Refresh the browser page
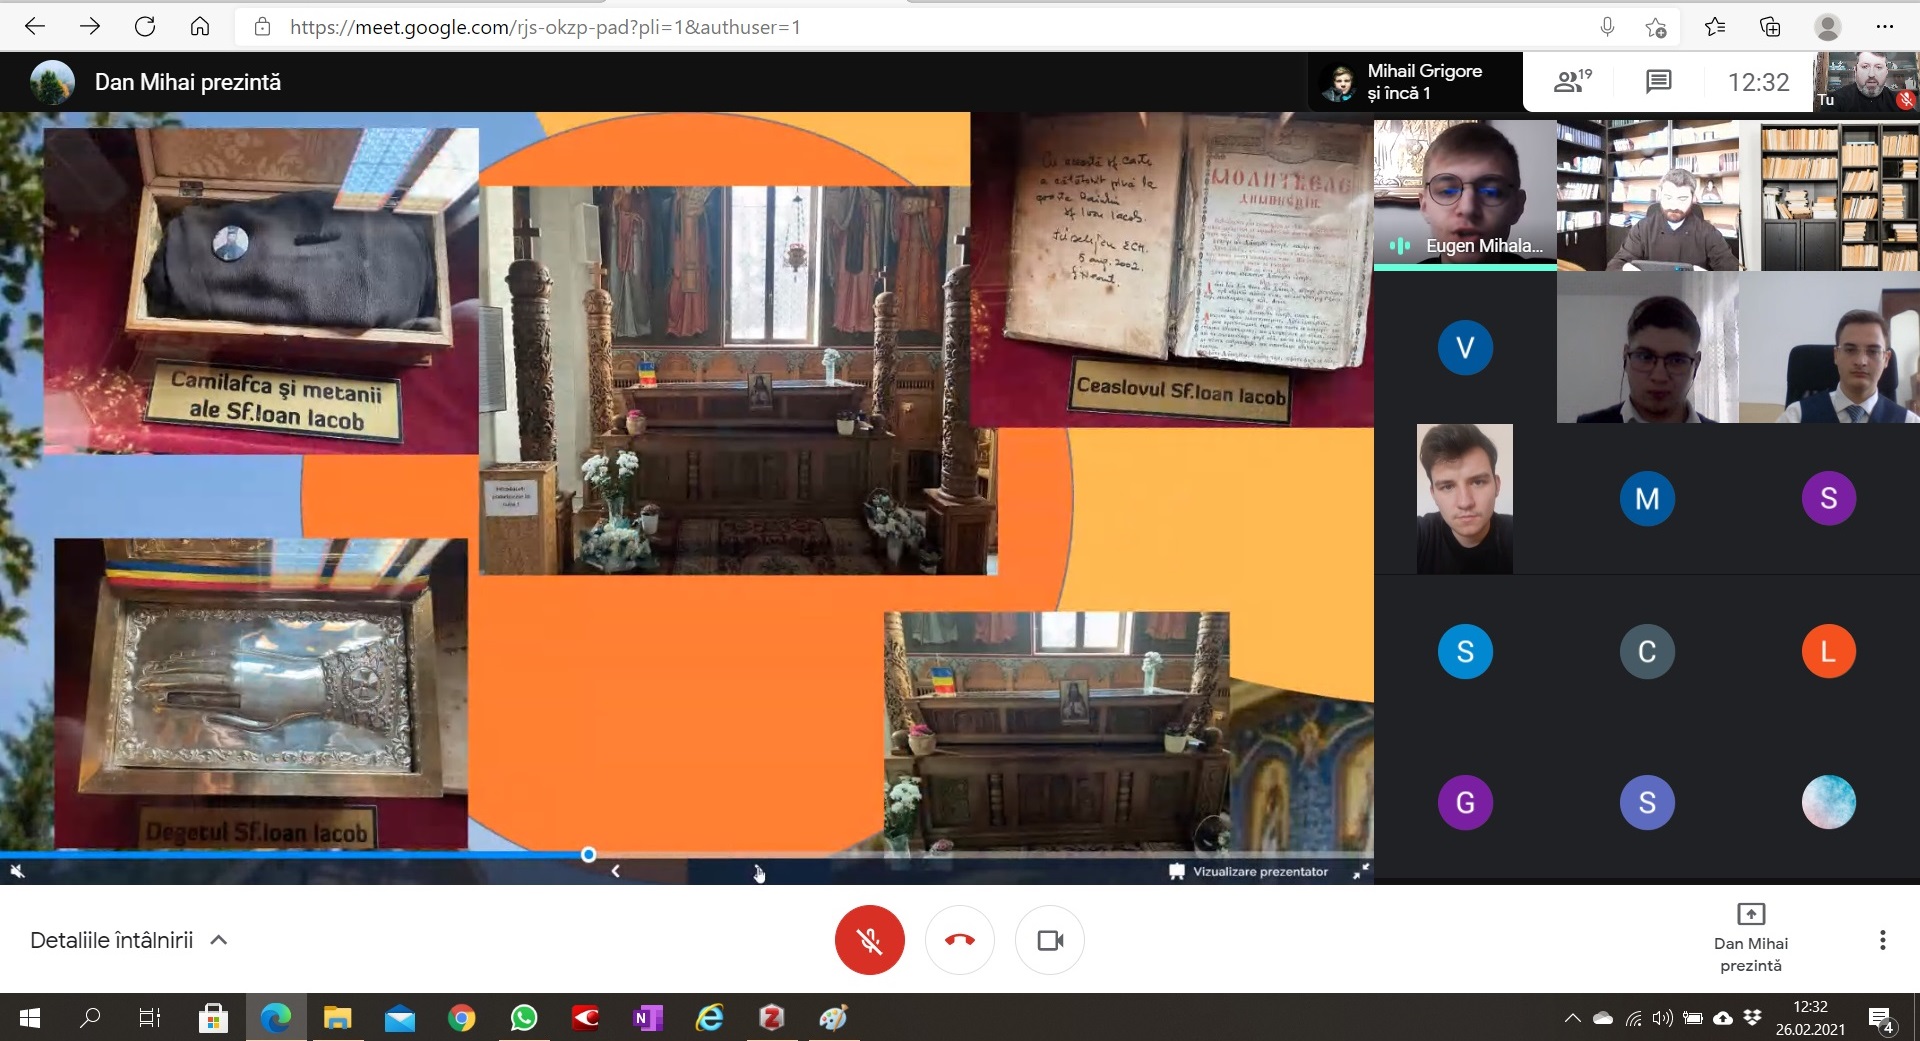This screenshot has width=1920, height=1041. click(x=145, y=27)
